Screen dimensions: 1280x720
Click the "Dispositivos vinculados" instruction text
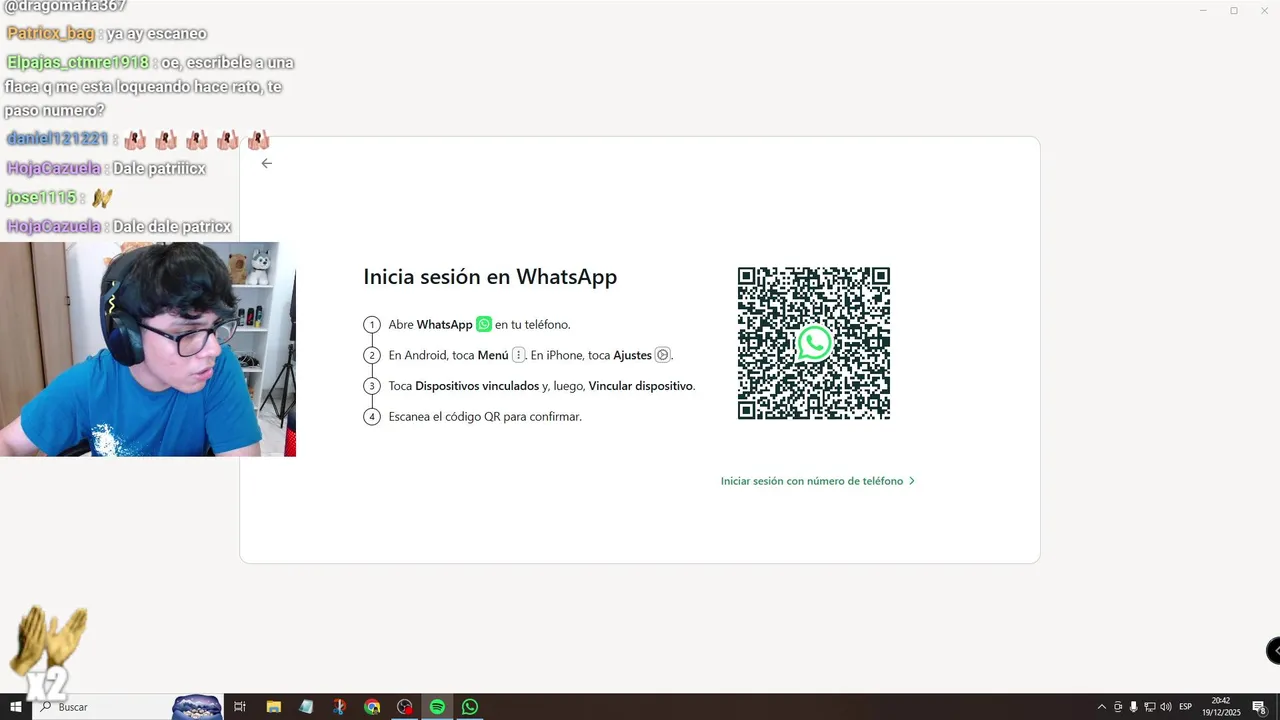point(477,386)
